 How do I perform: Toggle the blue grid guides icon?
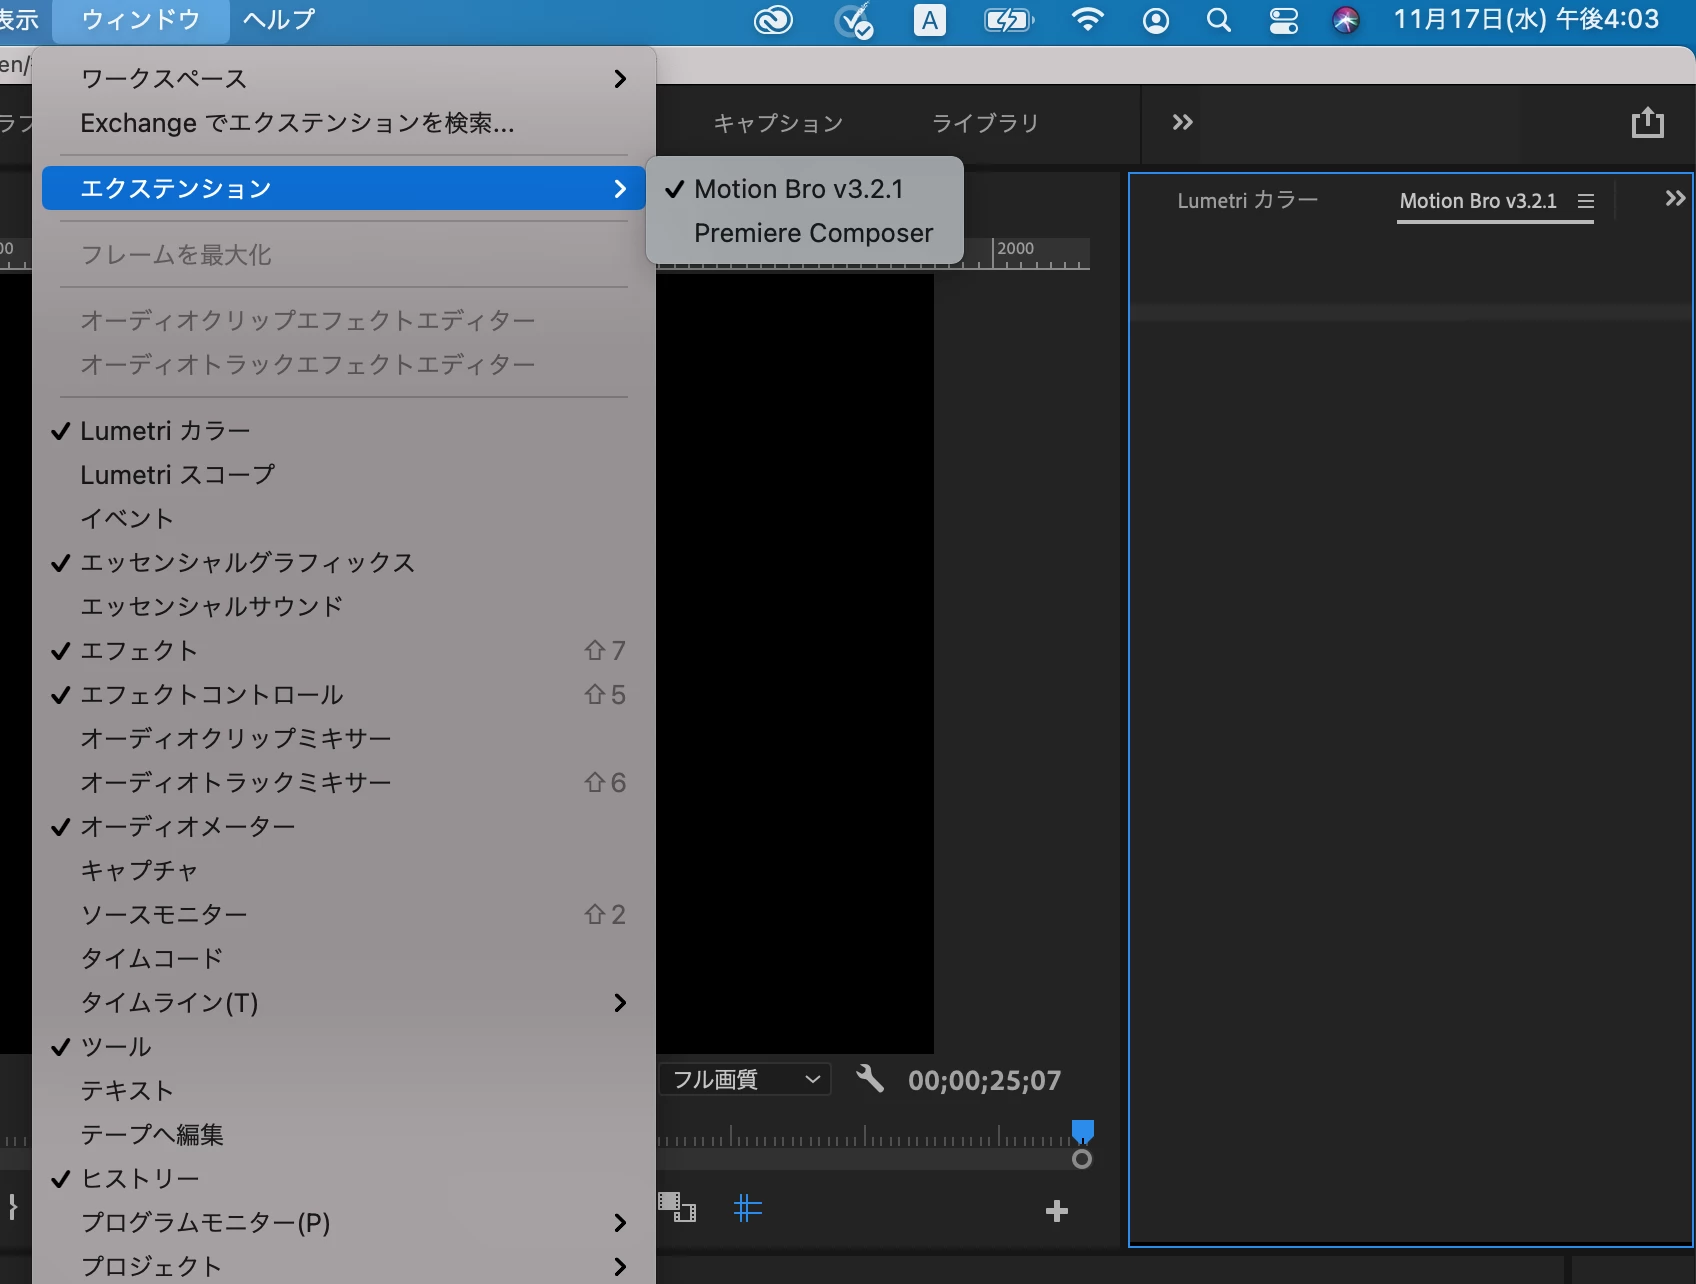tap(747, 1208)
